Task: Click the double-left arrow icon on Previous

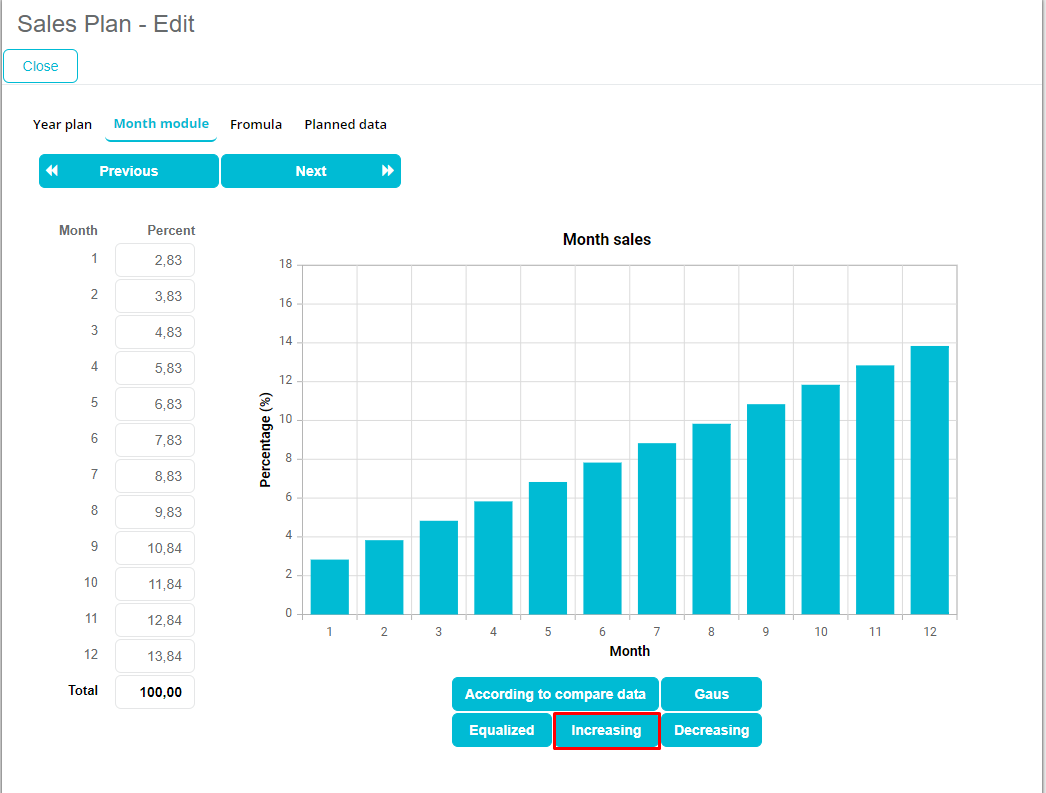Action: (52, 171)
